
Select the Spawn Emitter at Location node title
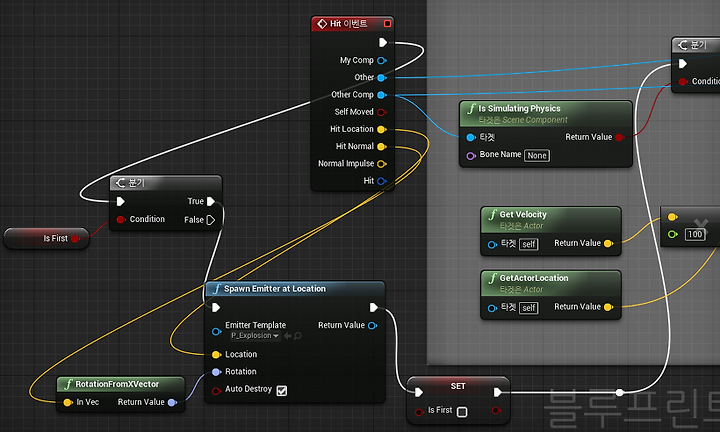(275, 289)
